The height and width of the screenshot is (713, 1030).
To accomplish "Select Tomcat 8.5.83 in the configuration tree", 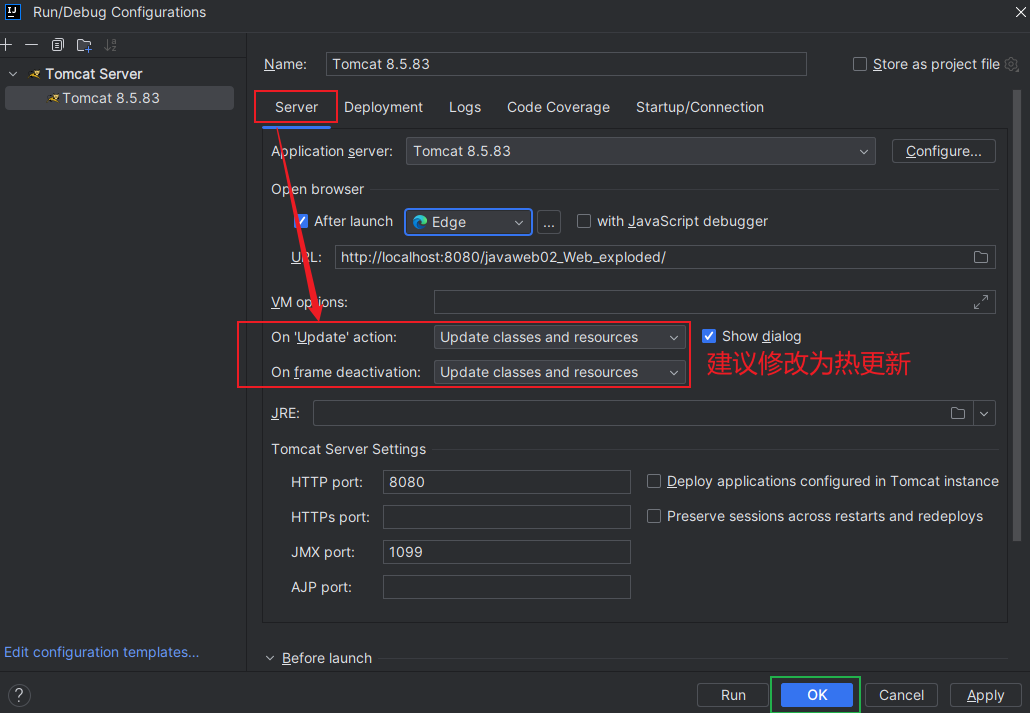I will (119, 98).
